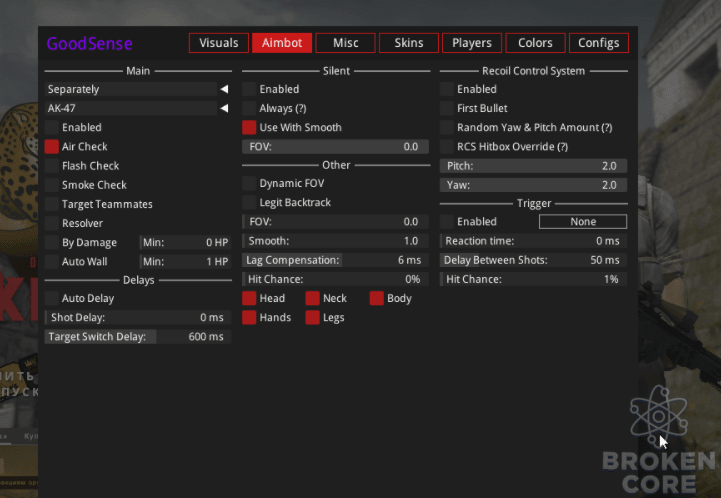Open the Misc tab
The image size is (721, 498).
coord(345,43)
